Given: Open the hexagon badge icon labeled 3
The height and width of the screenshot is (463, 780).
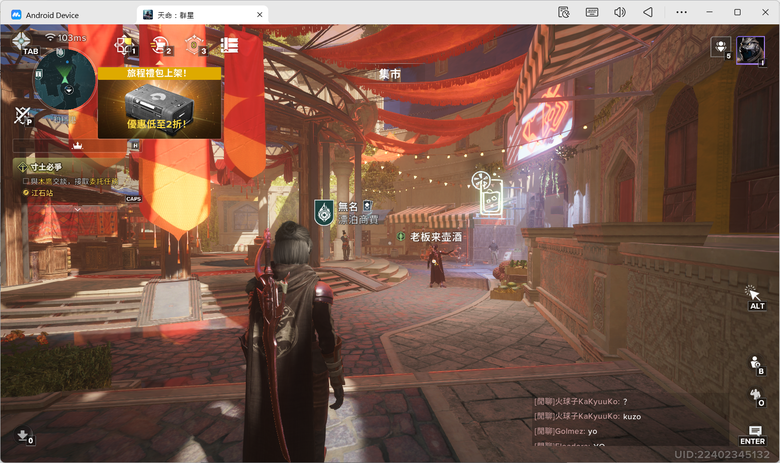Looking at the screenshot, I should 195,45.
